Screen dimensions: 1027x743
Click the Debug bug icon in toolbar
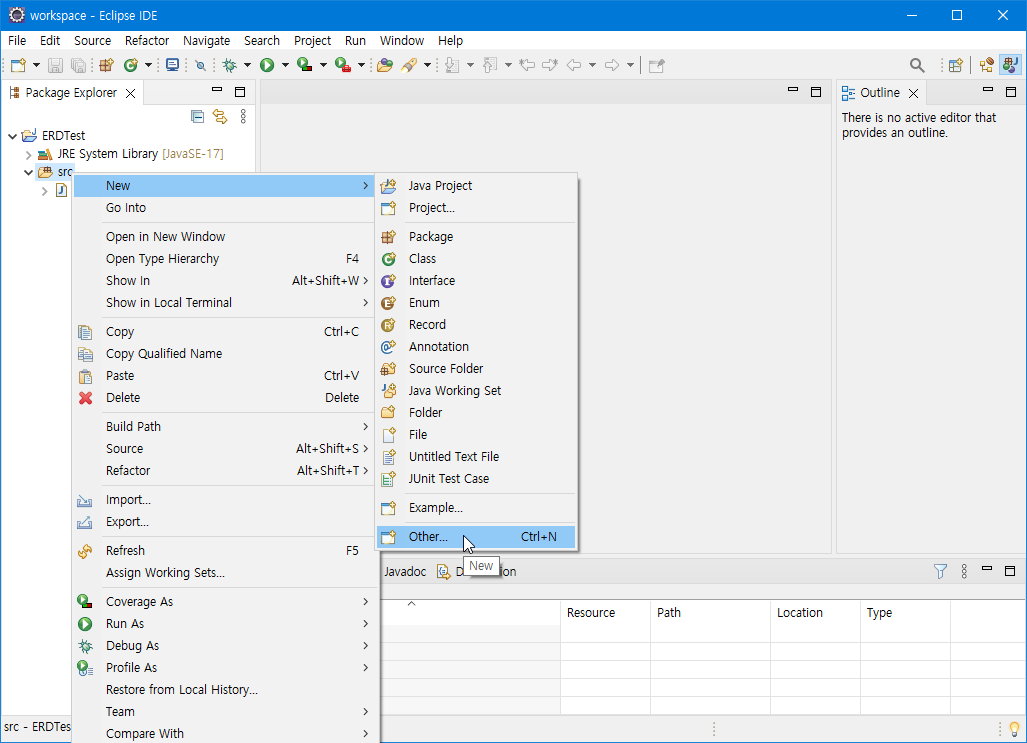tap(229, 65)
